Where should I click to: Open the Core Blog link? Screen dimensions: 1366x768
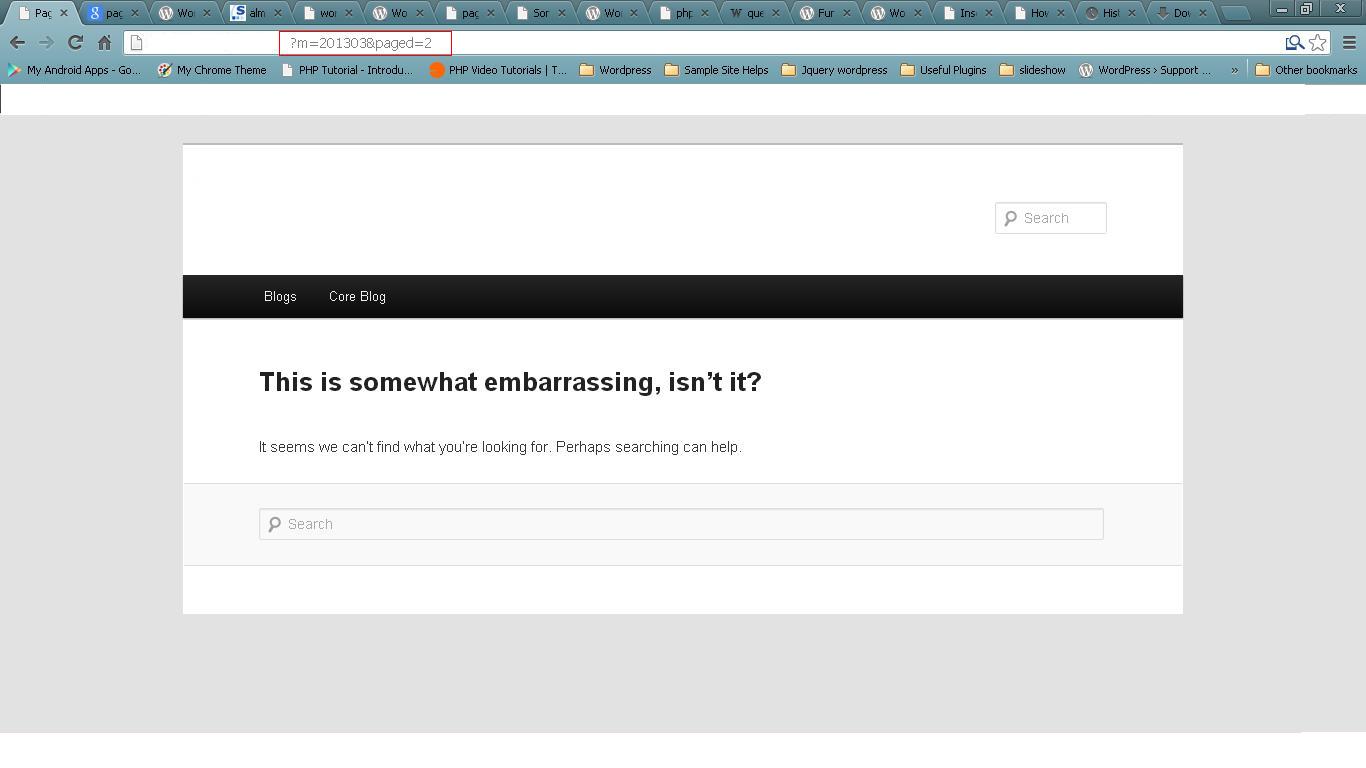pyautogui.click(x=357, y=296)
